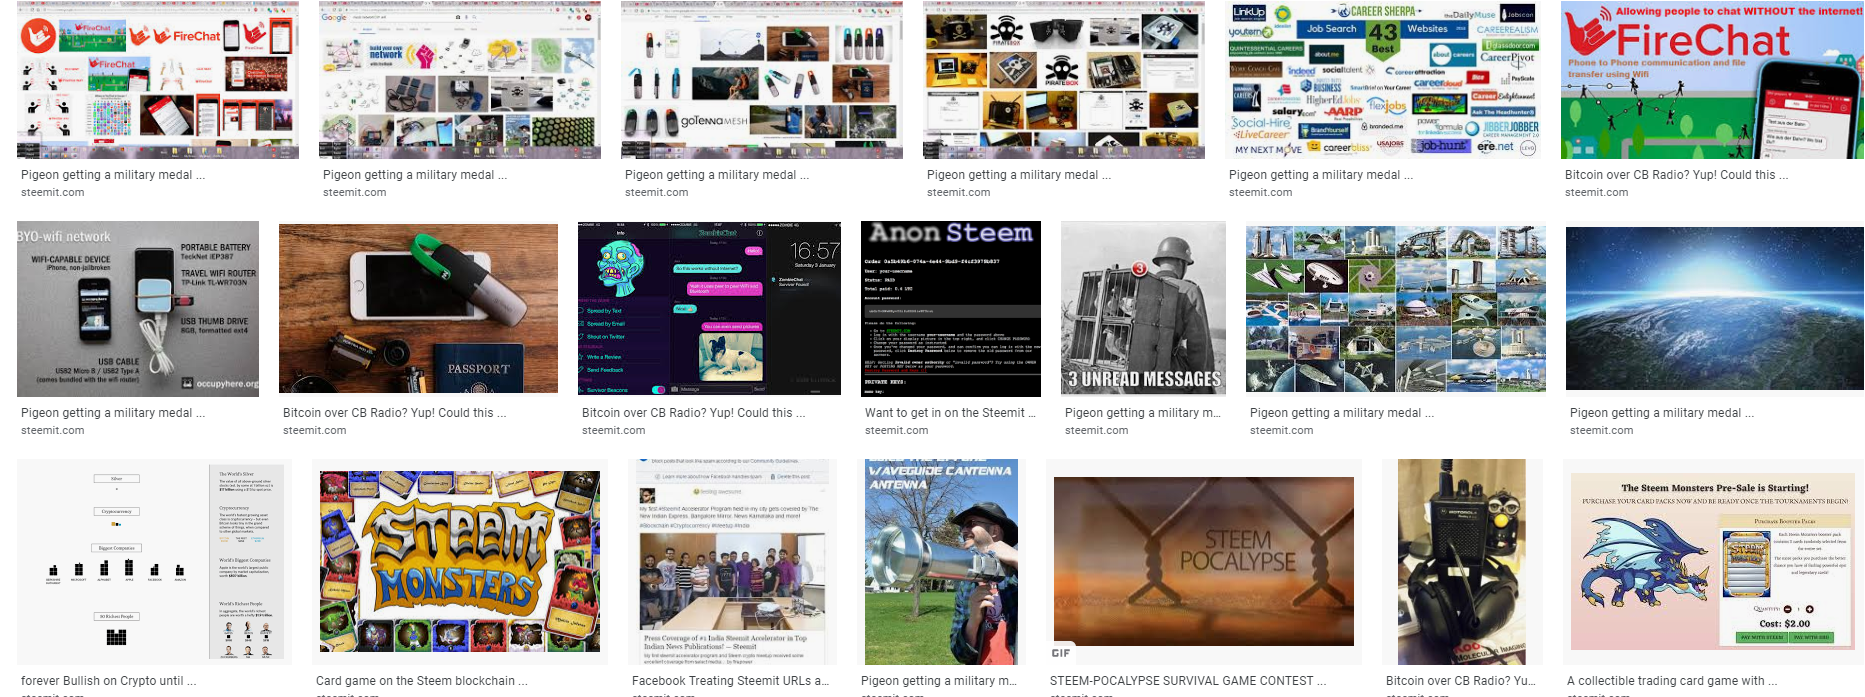Click 'Pigeon getting...' caption under FireChat logos collage
Viewport: 1865px width, 697px height.
click(113, 175)
